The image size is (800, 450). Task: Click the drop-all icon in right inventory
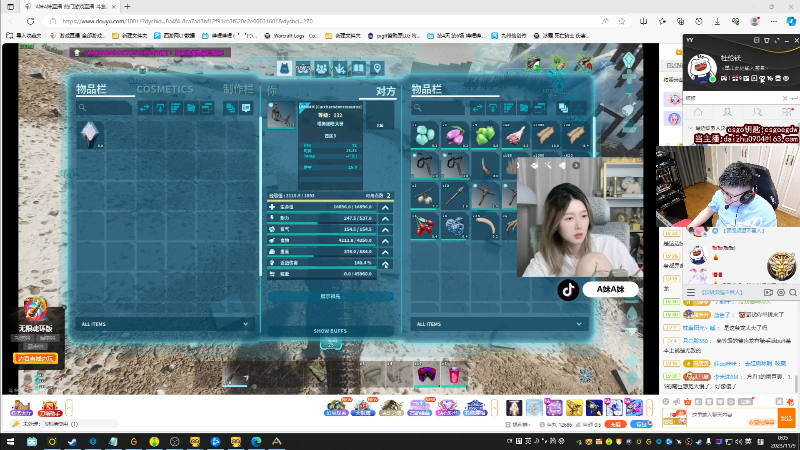[493, 108]
